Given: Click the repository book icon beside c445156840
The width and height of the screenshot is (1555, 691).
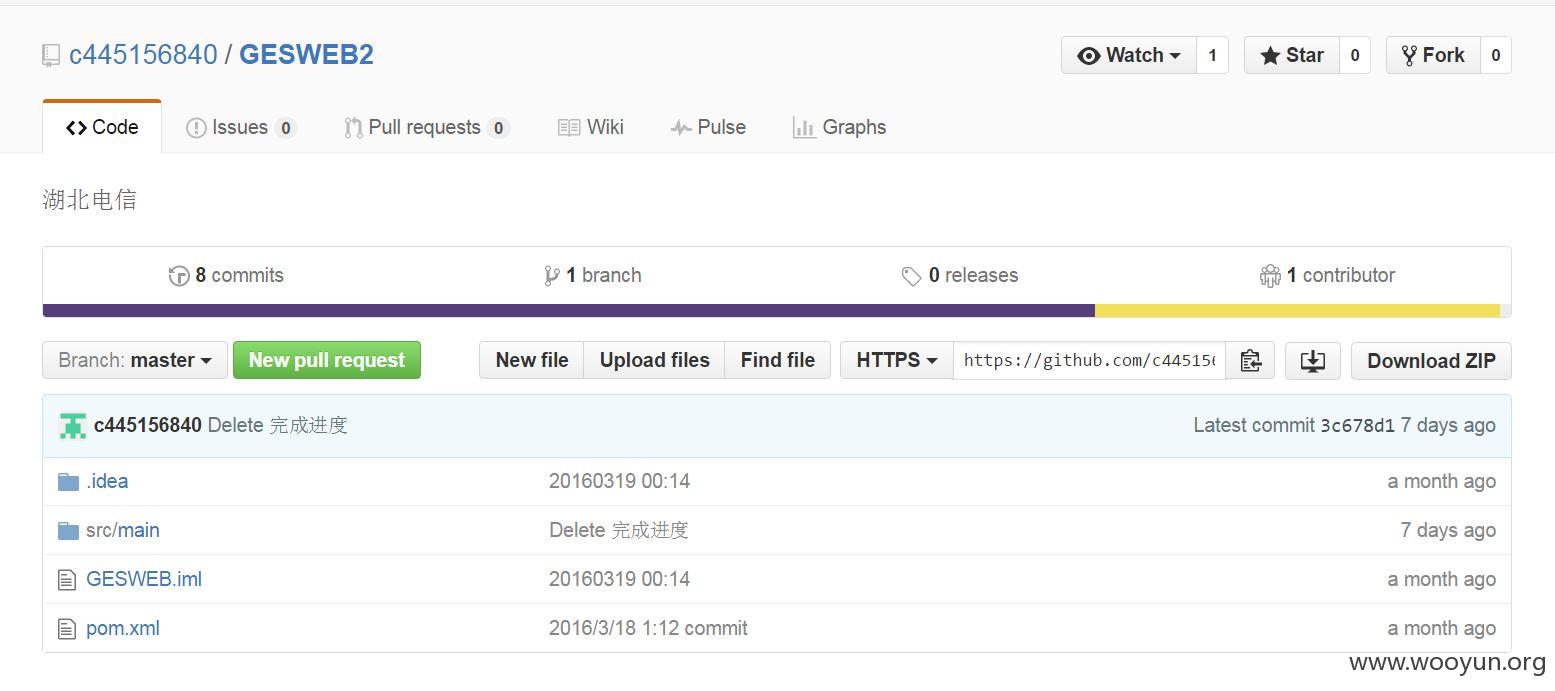Looking at the screenshot, I should point(51,56).
